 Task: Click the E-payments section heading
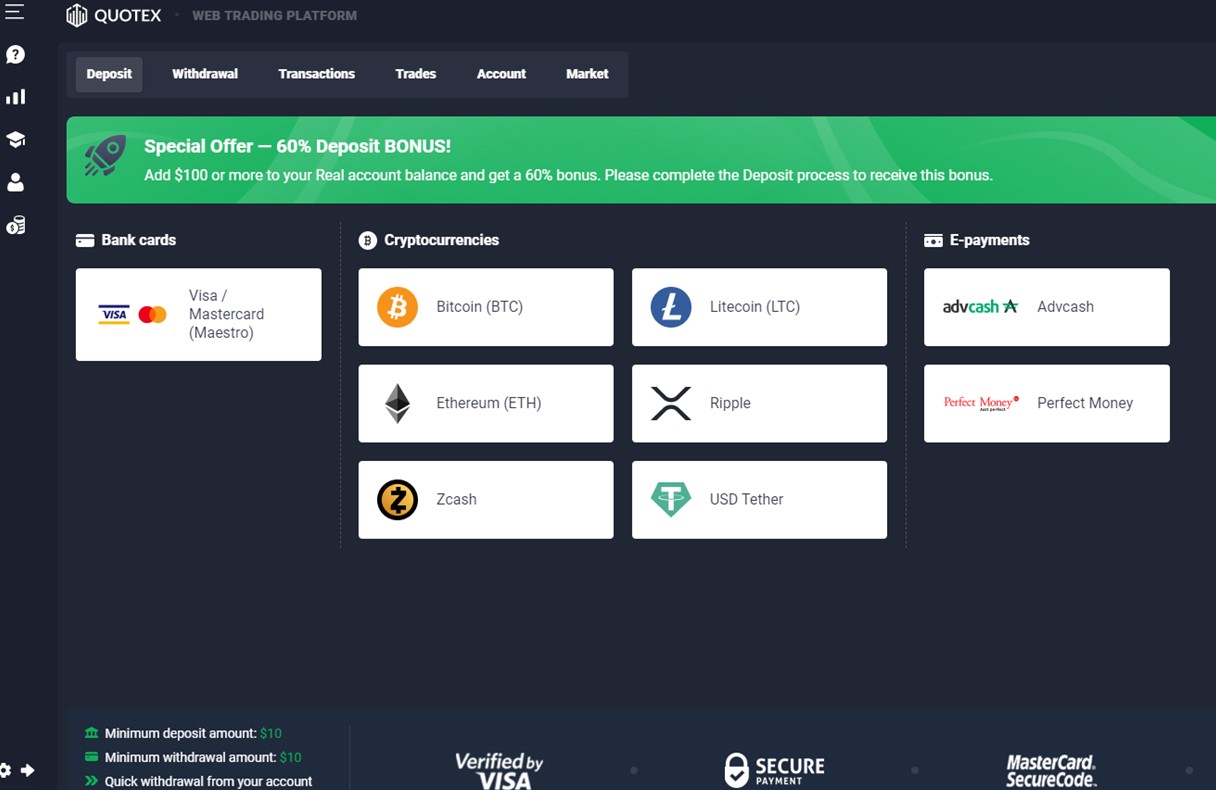pos(990,240)
